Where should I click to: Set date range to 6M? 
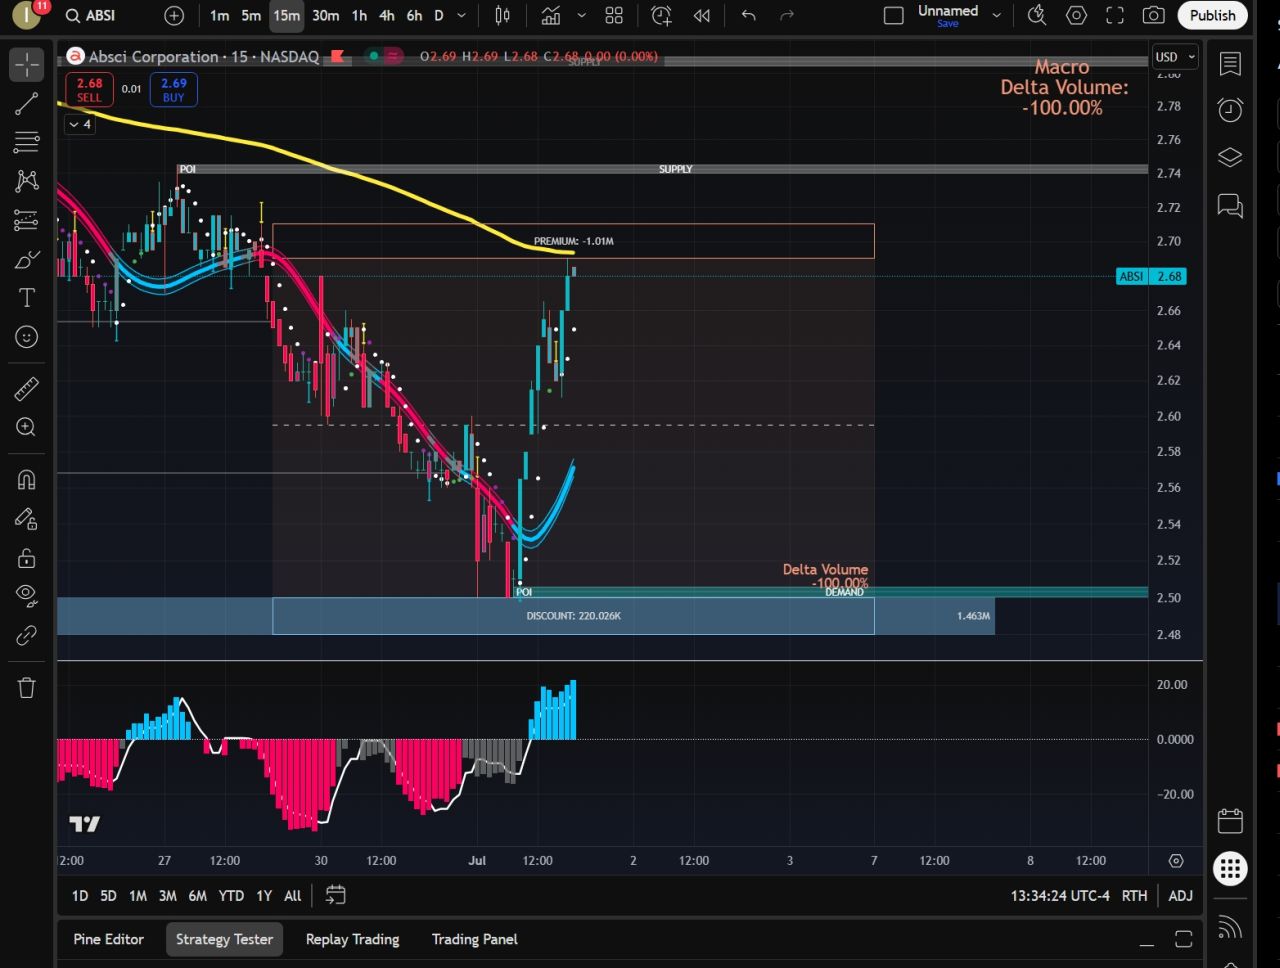tap(198, 896)
